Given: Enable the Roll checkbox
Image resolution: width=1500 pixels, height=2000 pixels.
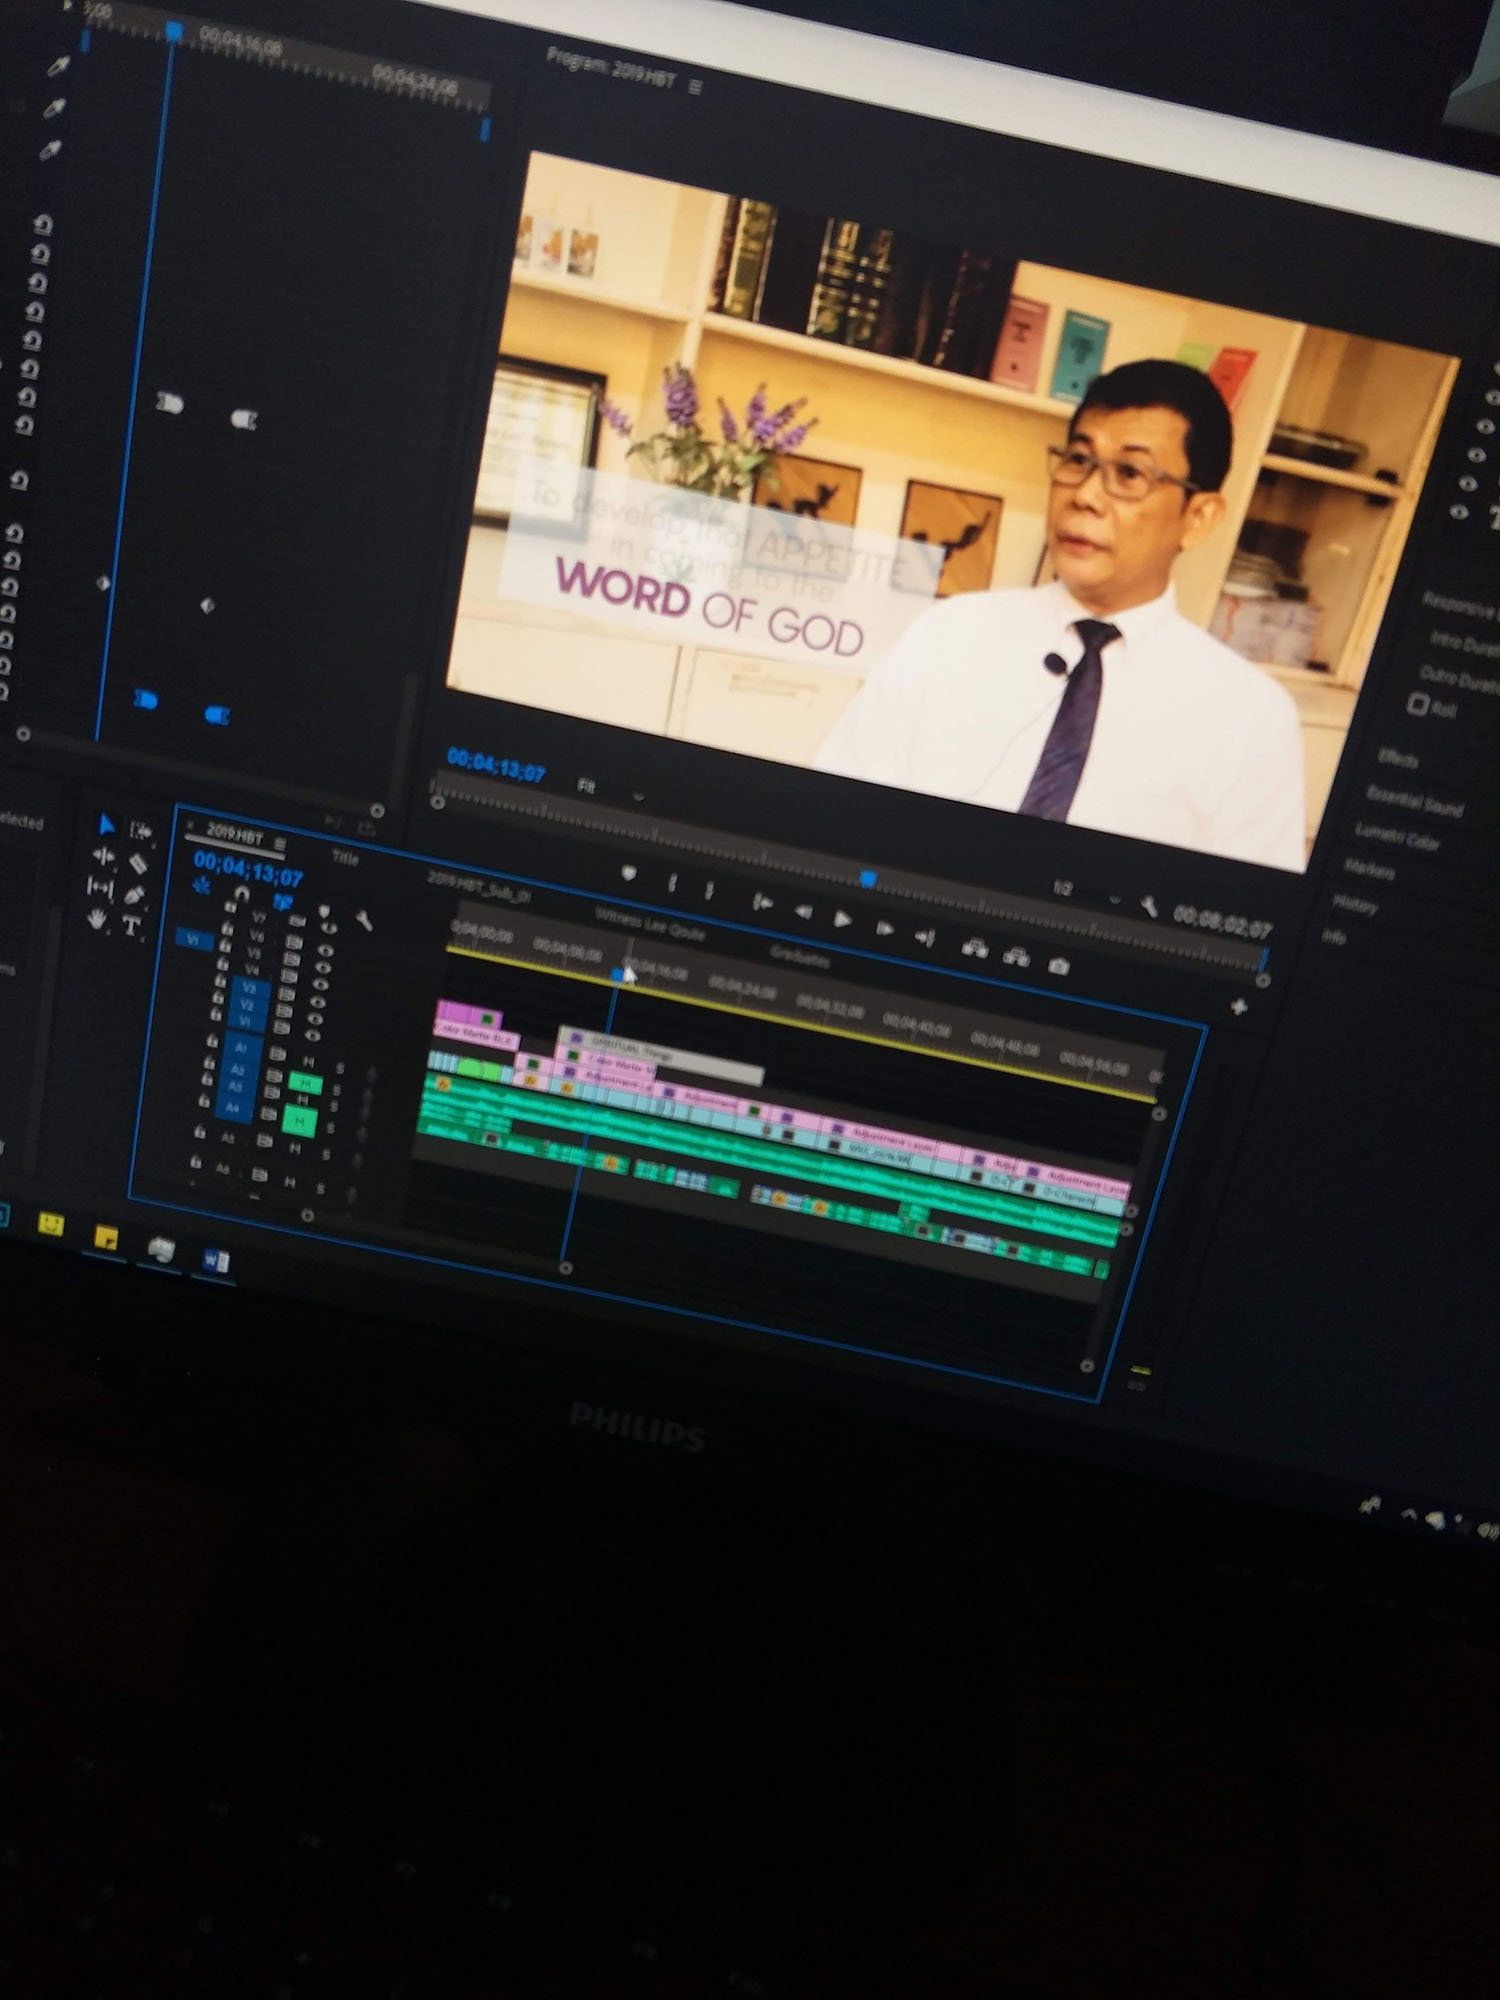Looking at the screenshot, I should tap(1417, 704).
